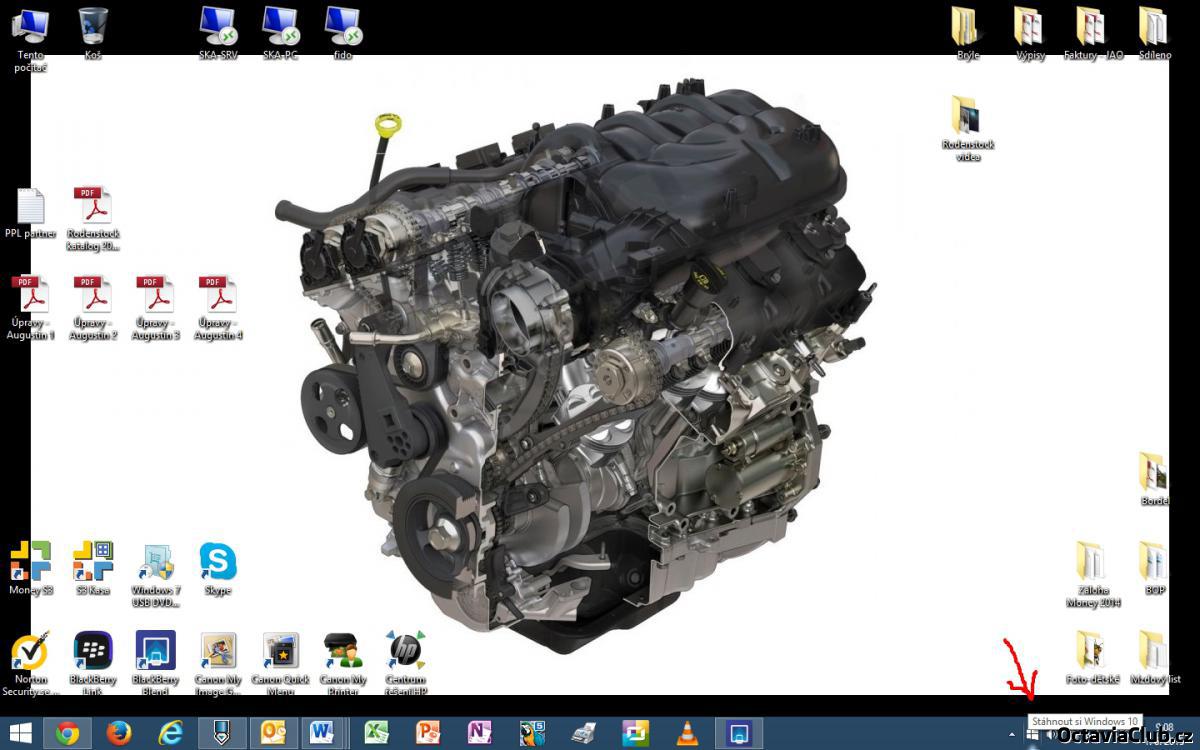Click the Get Windows 10 tray icon

click(1032, 734)
